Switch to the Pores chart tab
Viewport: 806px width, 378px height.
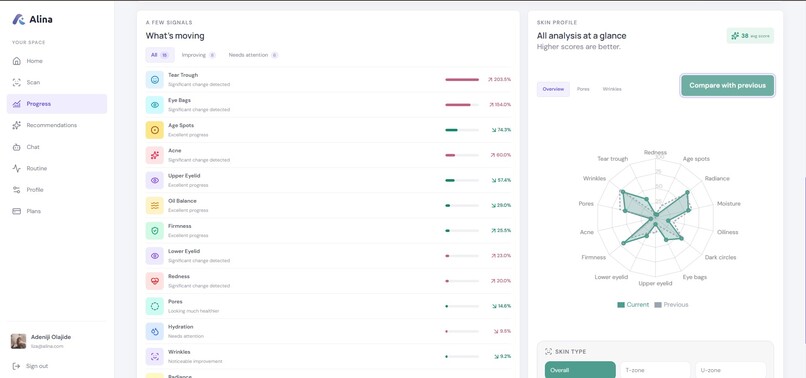point(583,89)
